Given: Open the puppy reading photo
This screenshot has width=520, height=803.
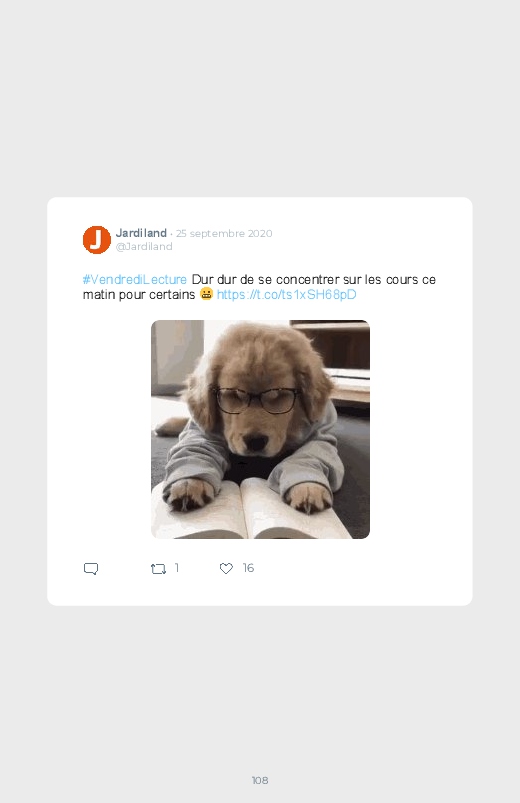Looking at the screenshot, I should (x=260, y=429).
